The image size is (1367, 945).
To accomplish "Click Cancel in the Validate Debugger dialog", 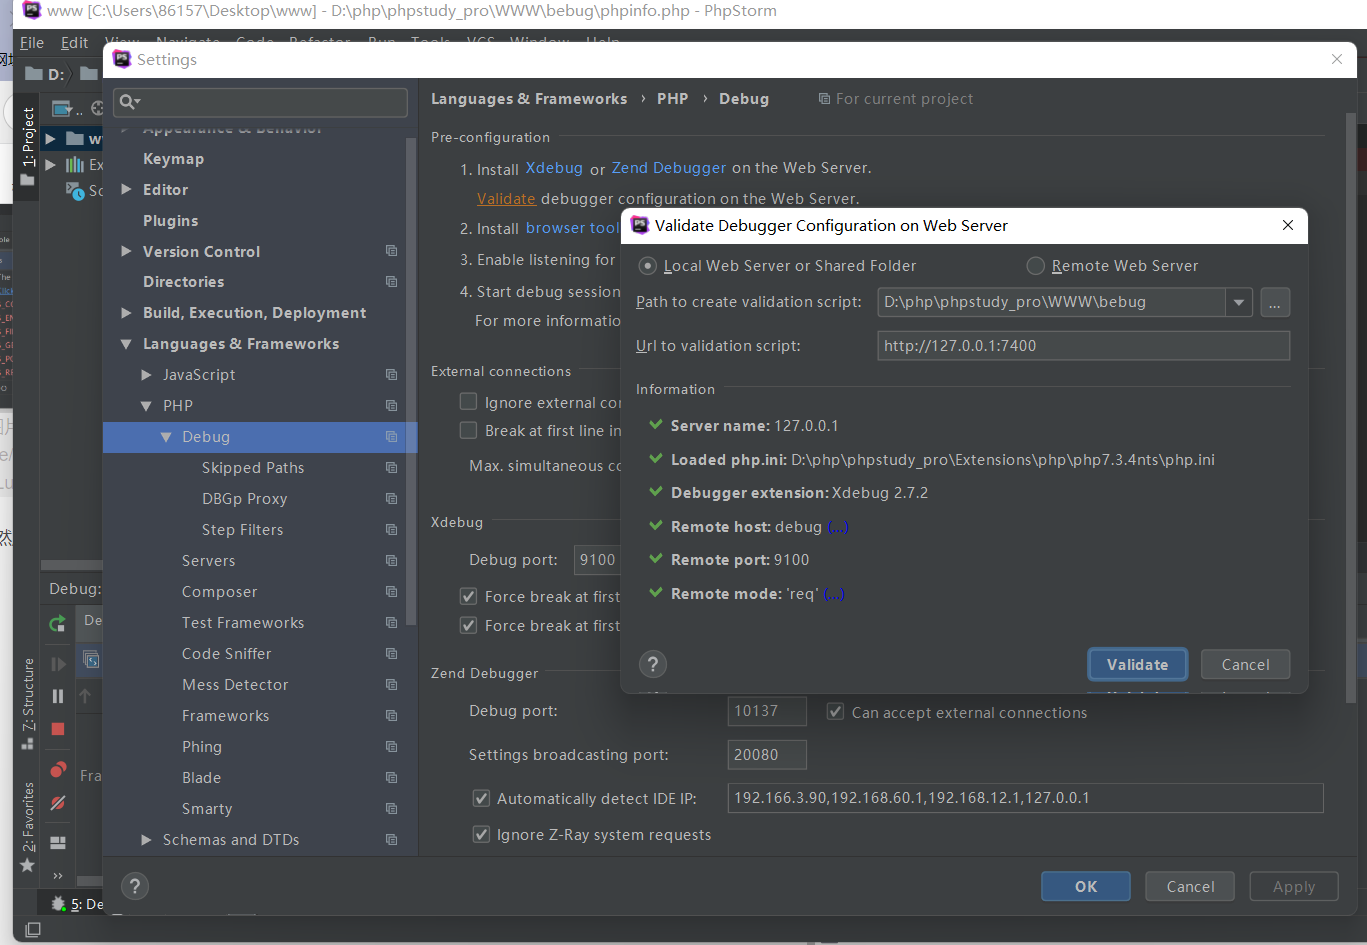I will tap(1245, 664).
